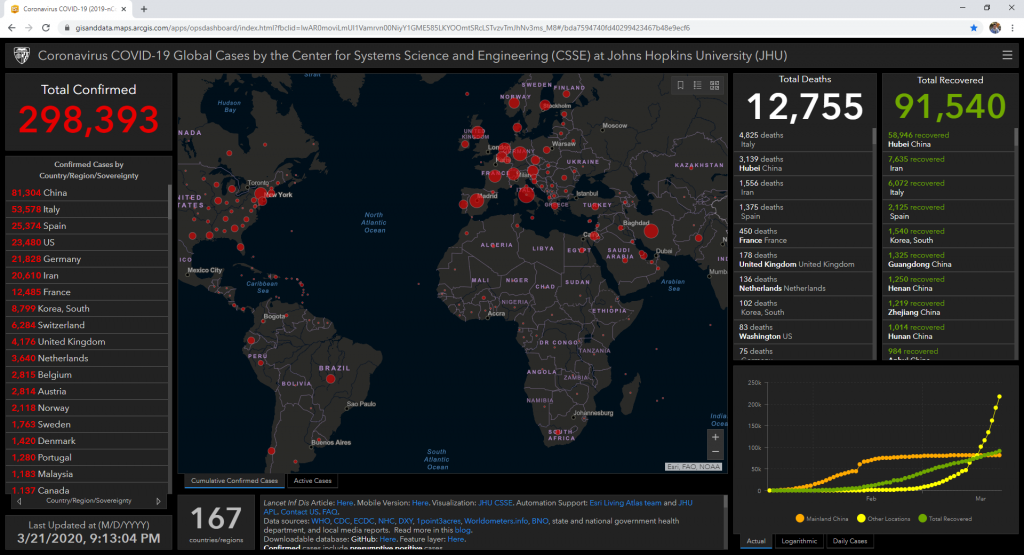Switch to the Cumulative Confirmed Cases tab
The image size is (1024, 555).
(234, 481)
